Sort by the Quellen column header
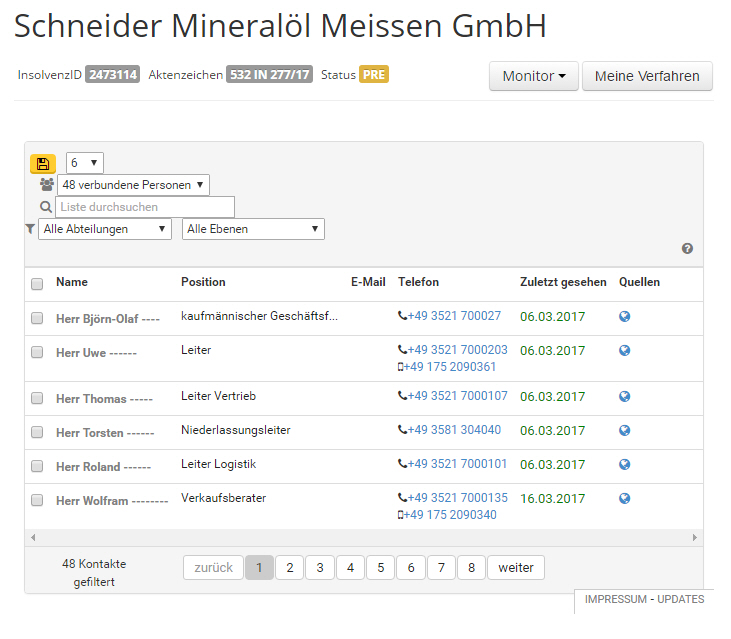The height and width of the screenshot is (639, 731). pos(639,282)
